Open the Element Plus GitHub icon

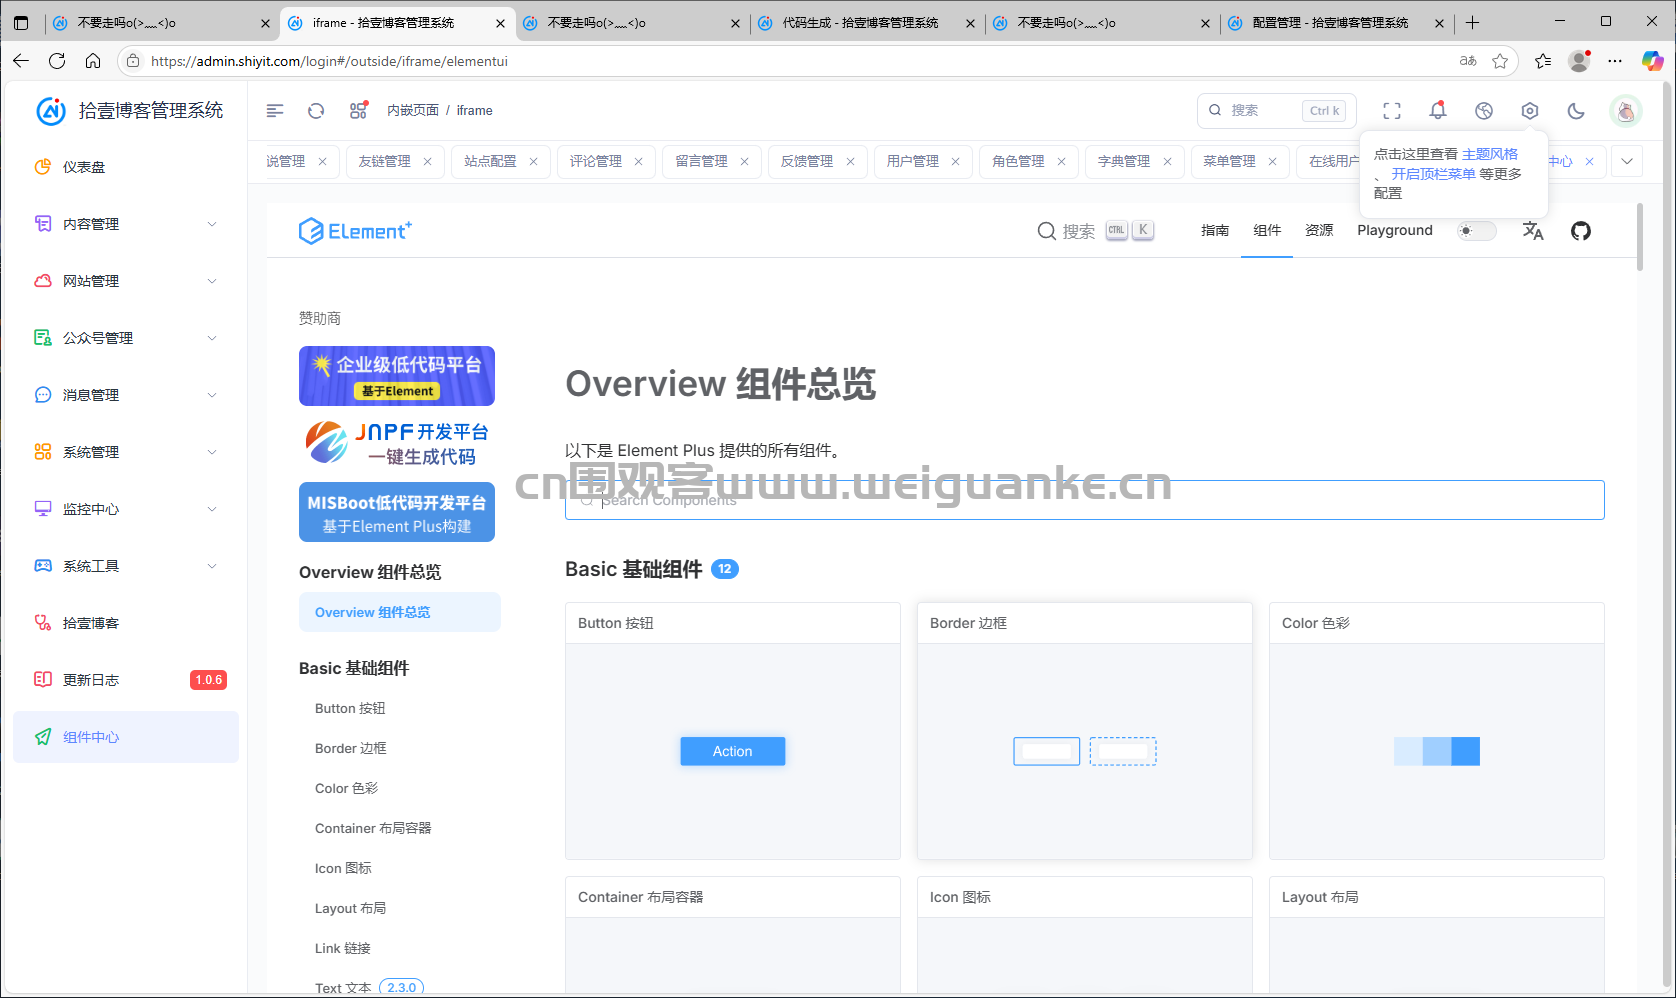click(x=1581, y=231)
